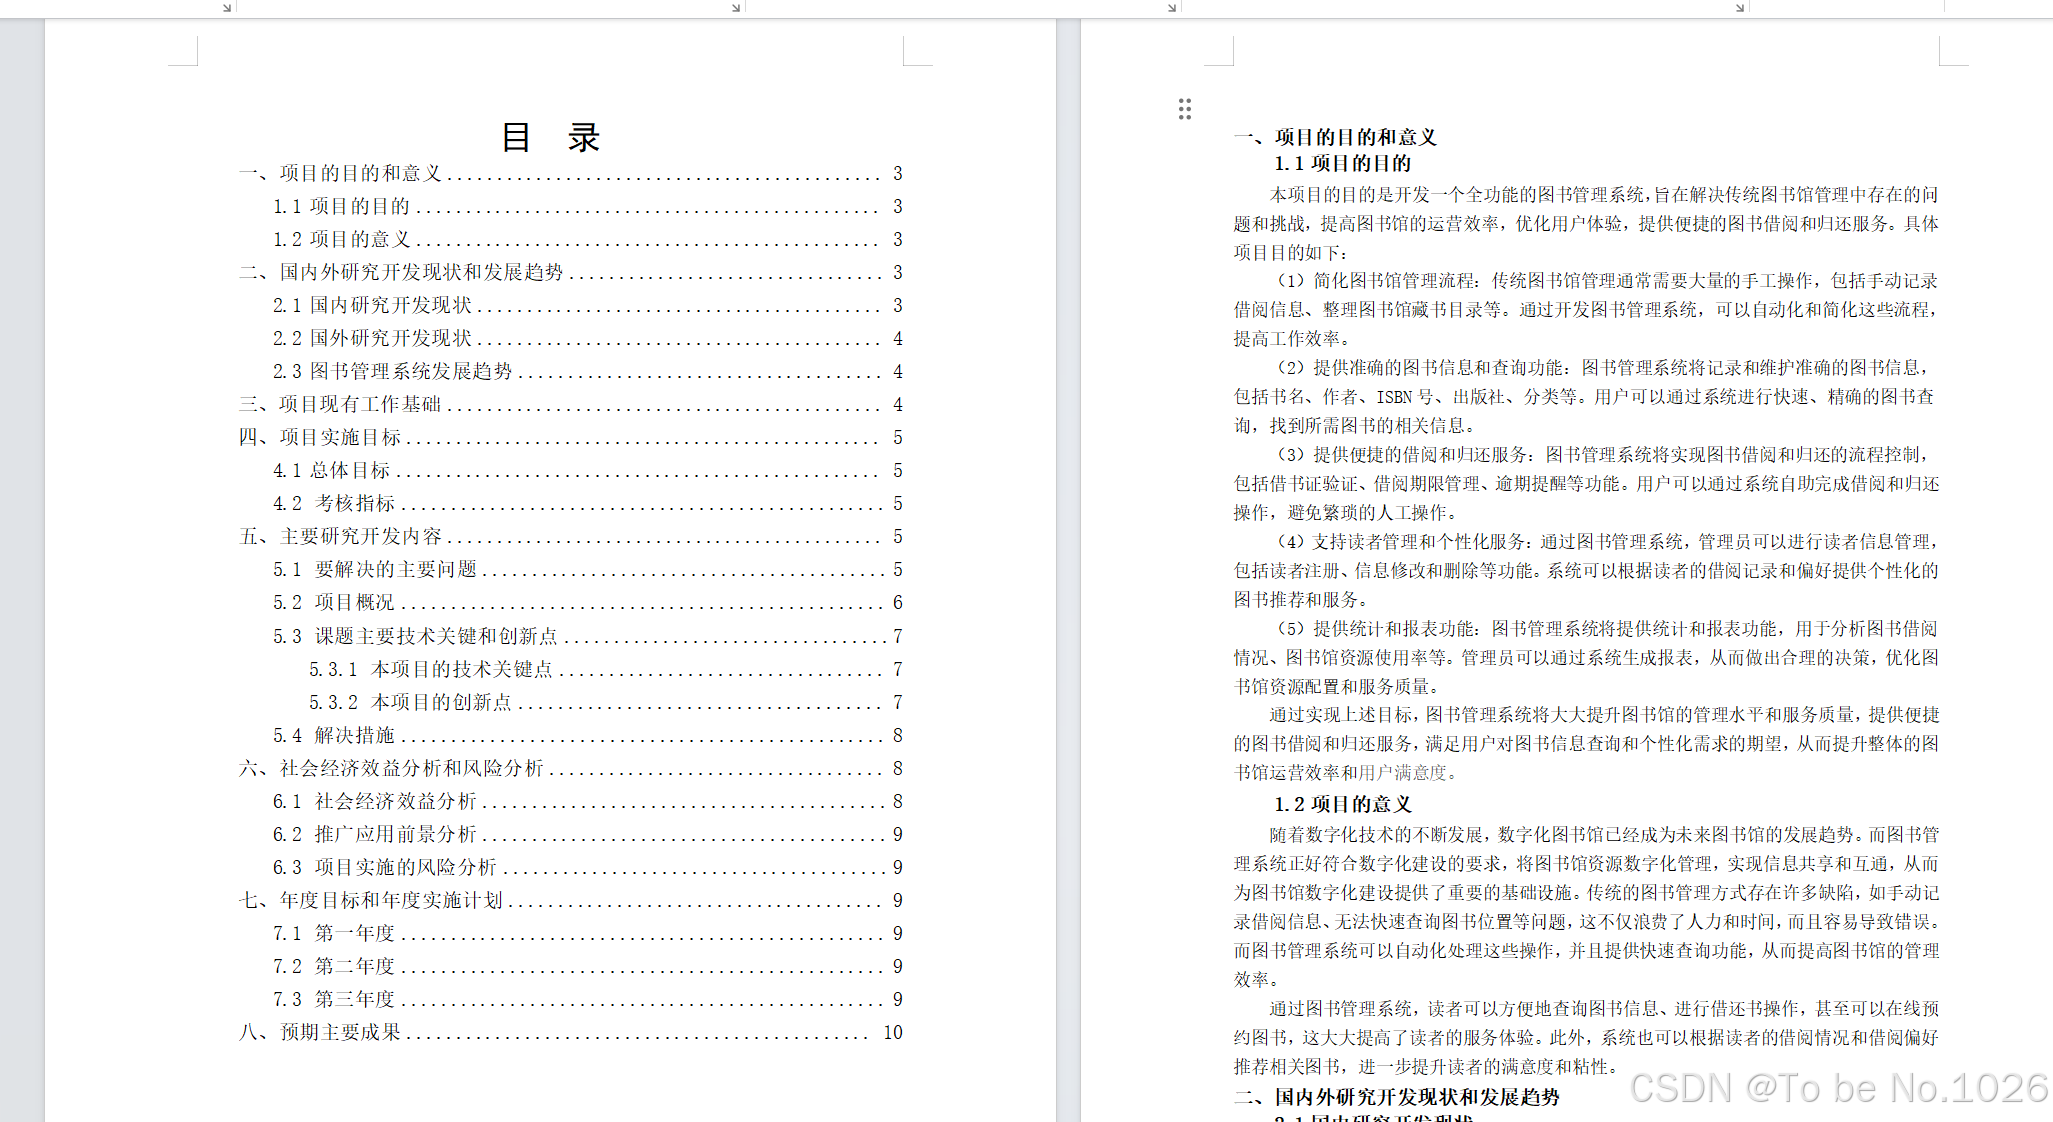Image resolution: width=2053 pixels, height=1122 pixels.
Task: Open TOC entry 一、项目的目的和意义
Action: [x=340, y=173]
